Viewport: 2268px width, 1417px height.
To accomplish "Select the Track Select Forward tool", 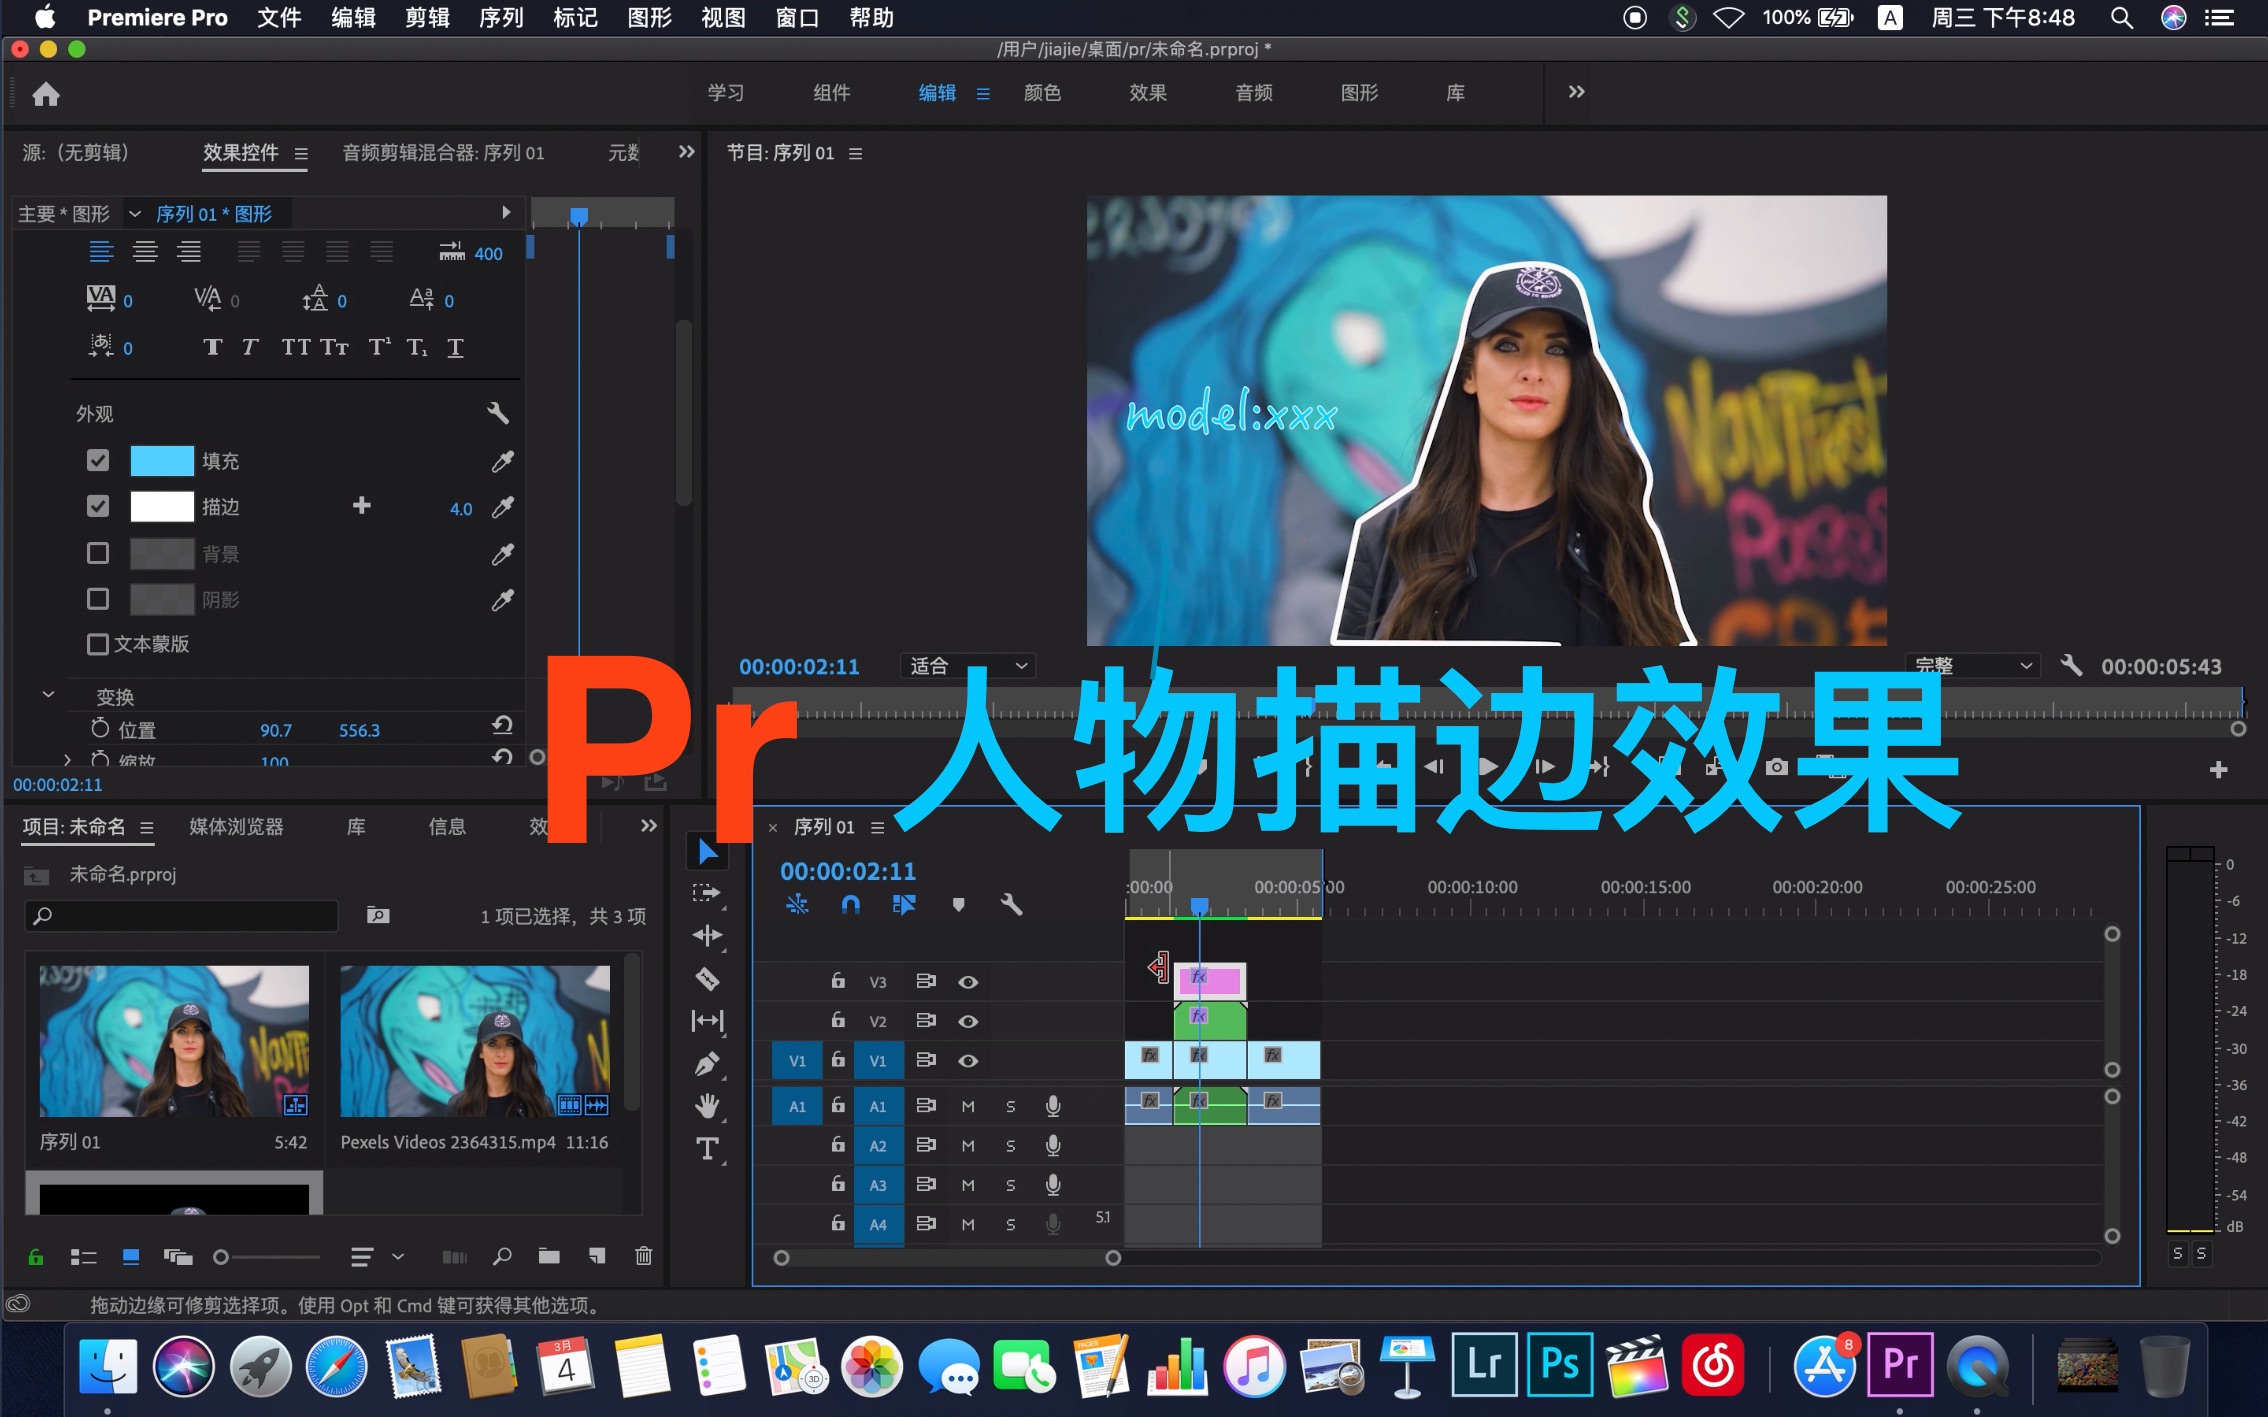I will pos(708,893).
